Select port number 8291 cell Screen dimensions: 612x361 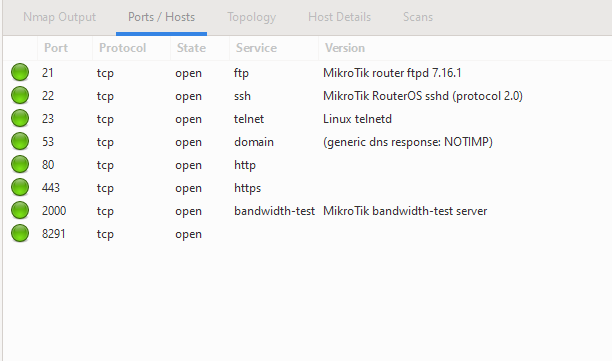(x=53, y=234)
